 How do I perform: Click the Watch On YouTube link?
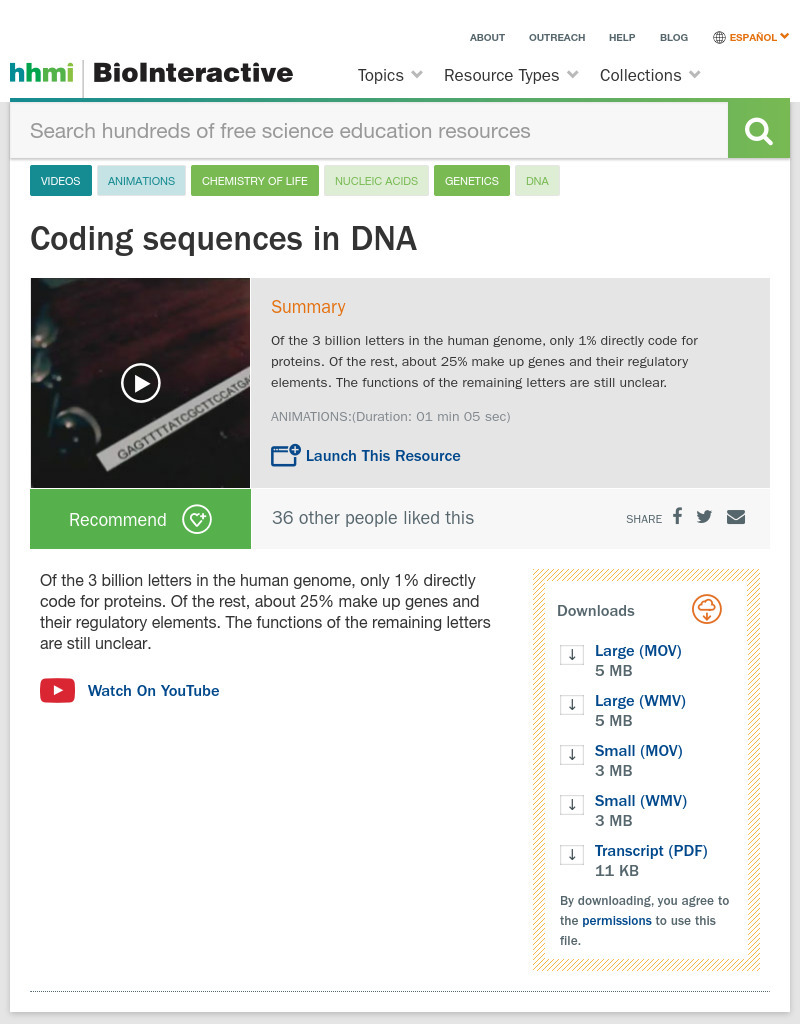pos(153,690)
